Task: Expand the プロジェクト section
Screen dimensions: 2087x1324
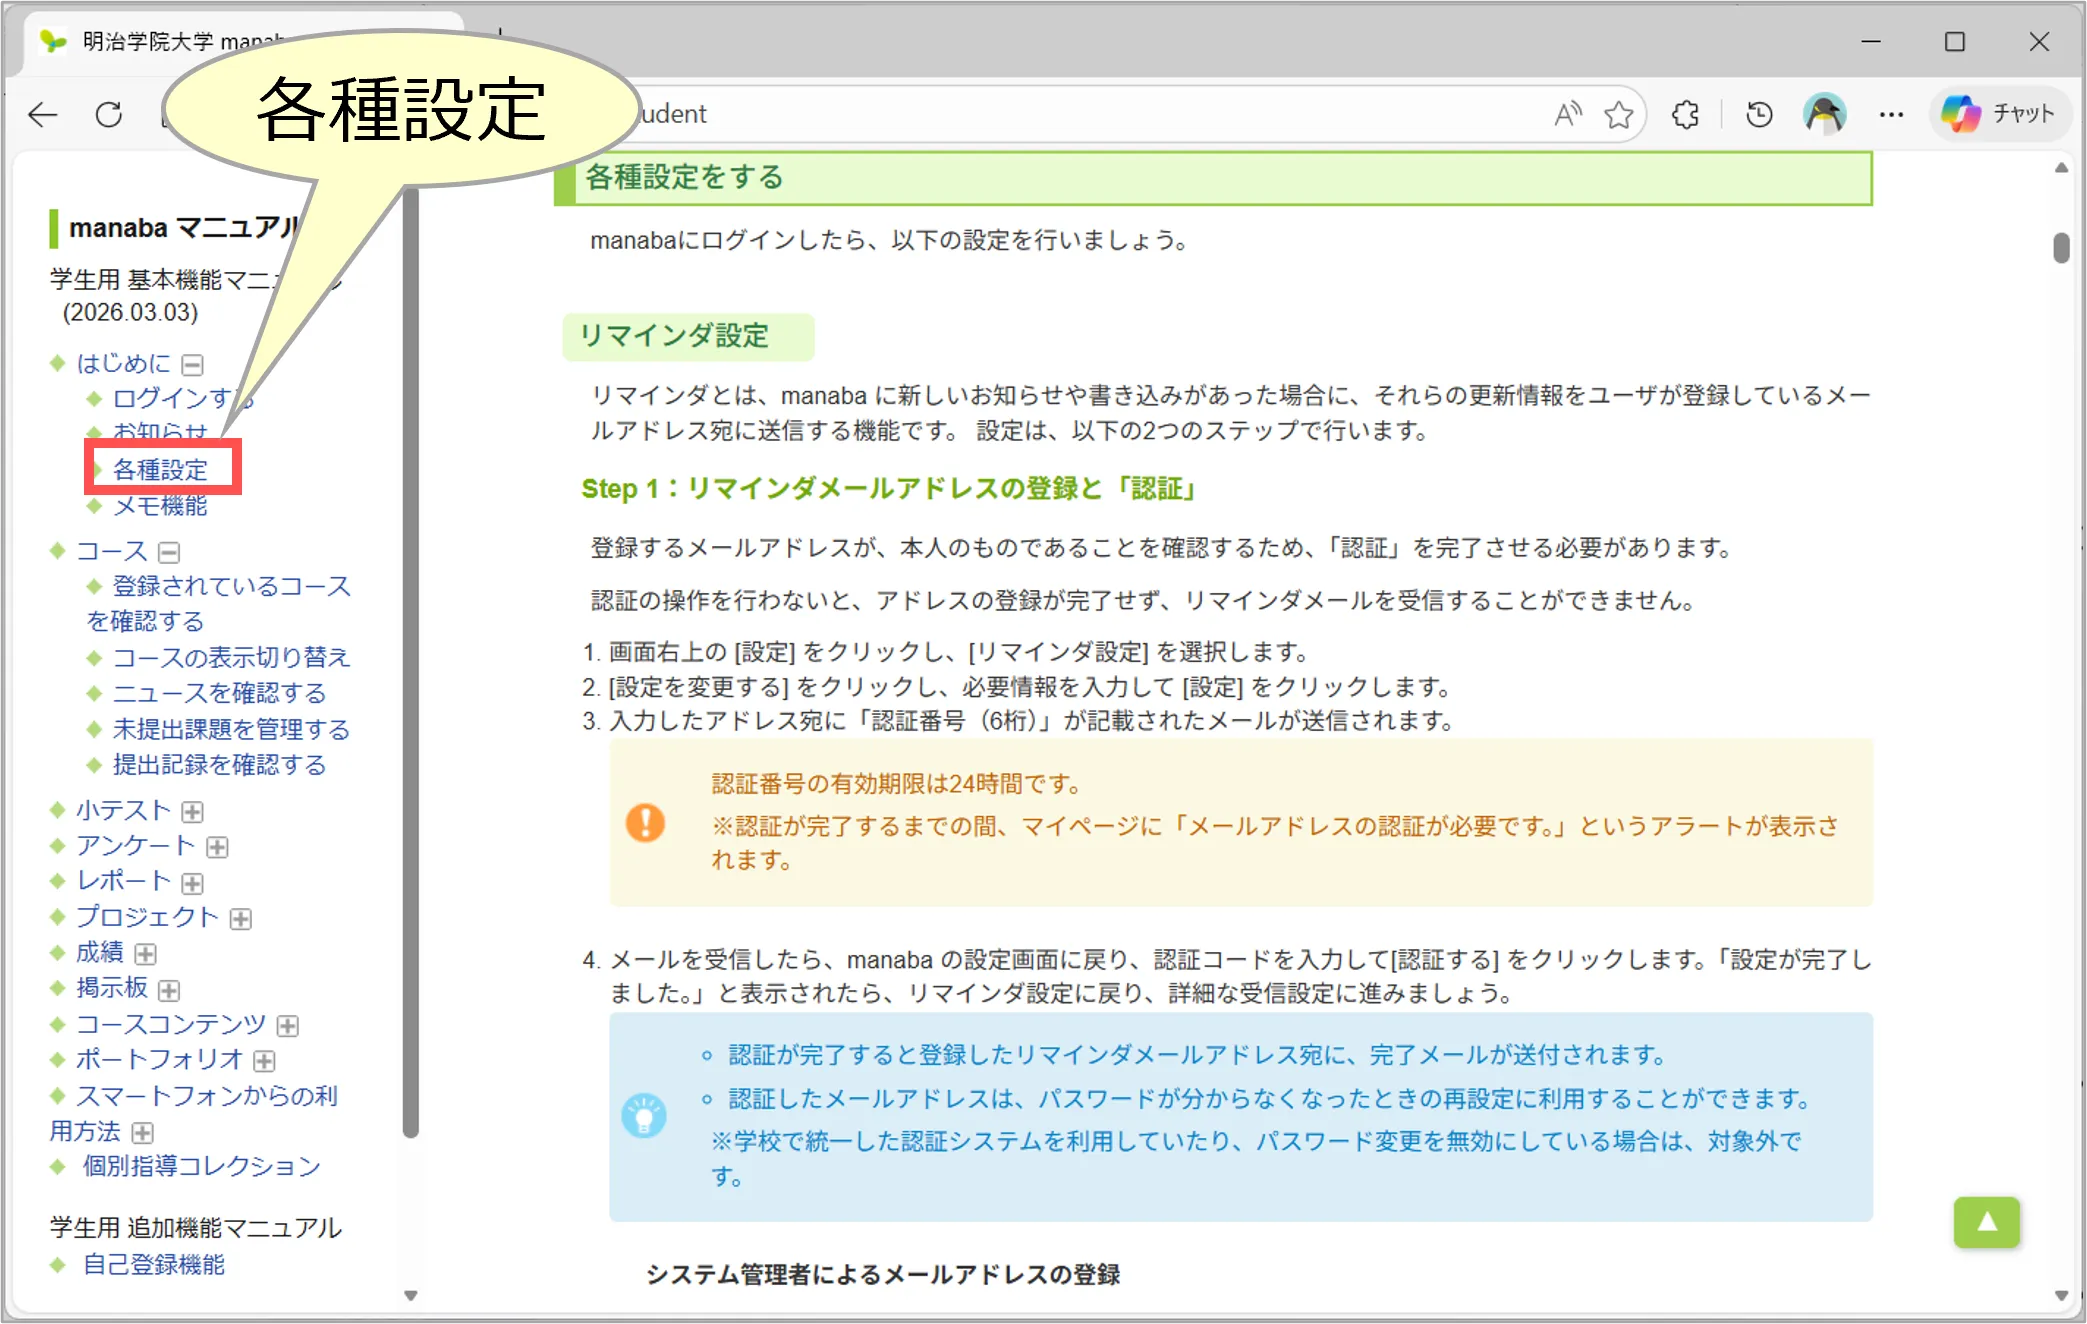Action: 241,919
